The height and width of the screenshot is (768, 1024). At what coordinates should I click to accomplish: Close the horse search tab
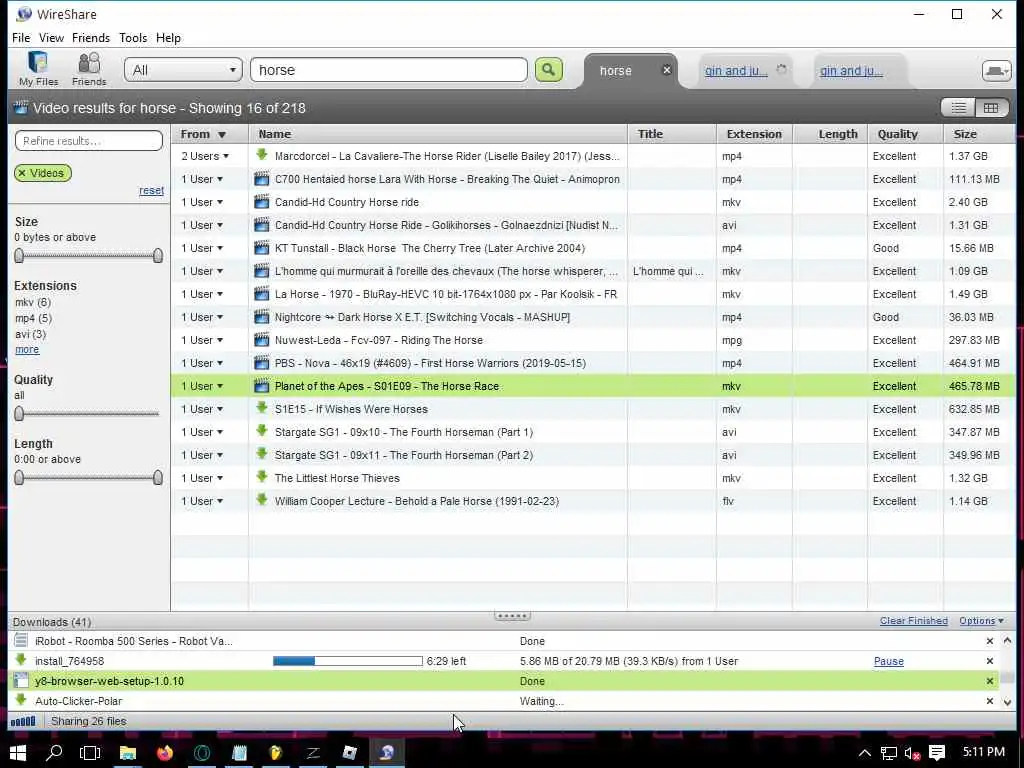pyautogui.click(x=666, y=70)
